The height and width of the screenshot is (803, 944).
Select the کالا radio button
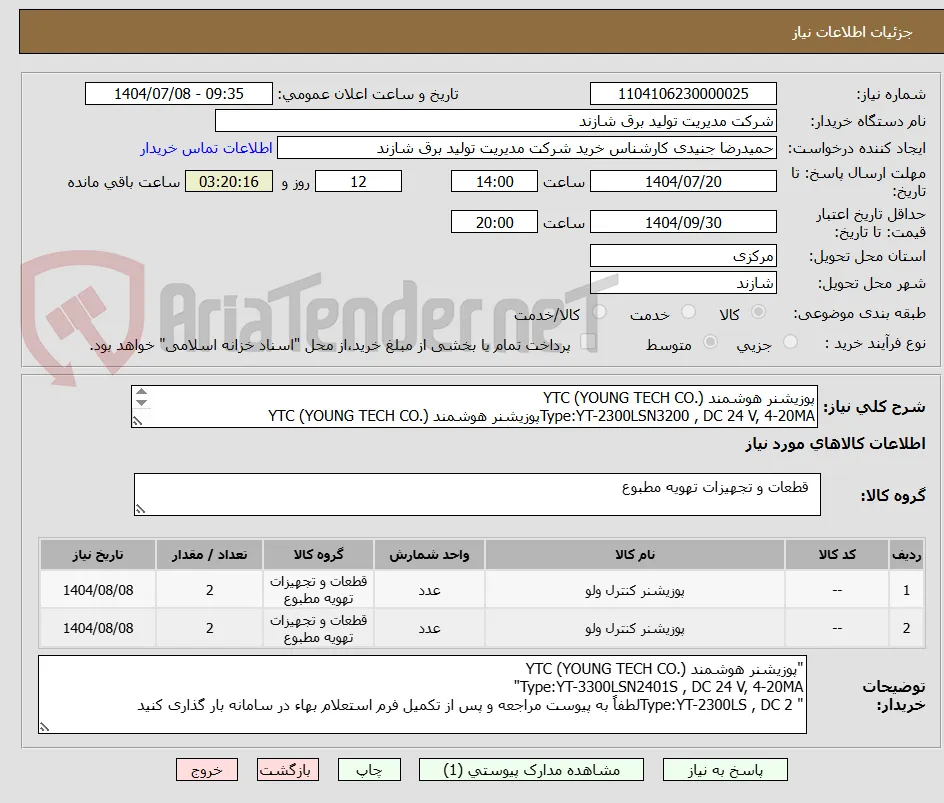pos(759,312)
